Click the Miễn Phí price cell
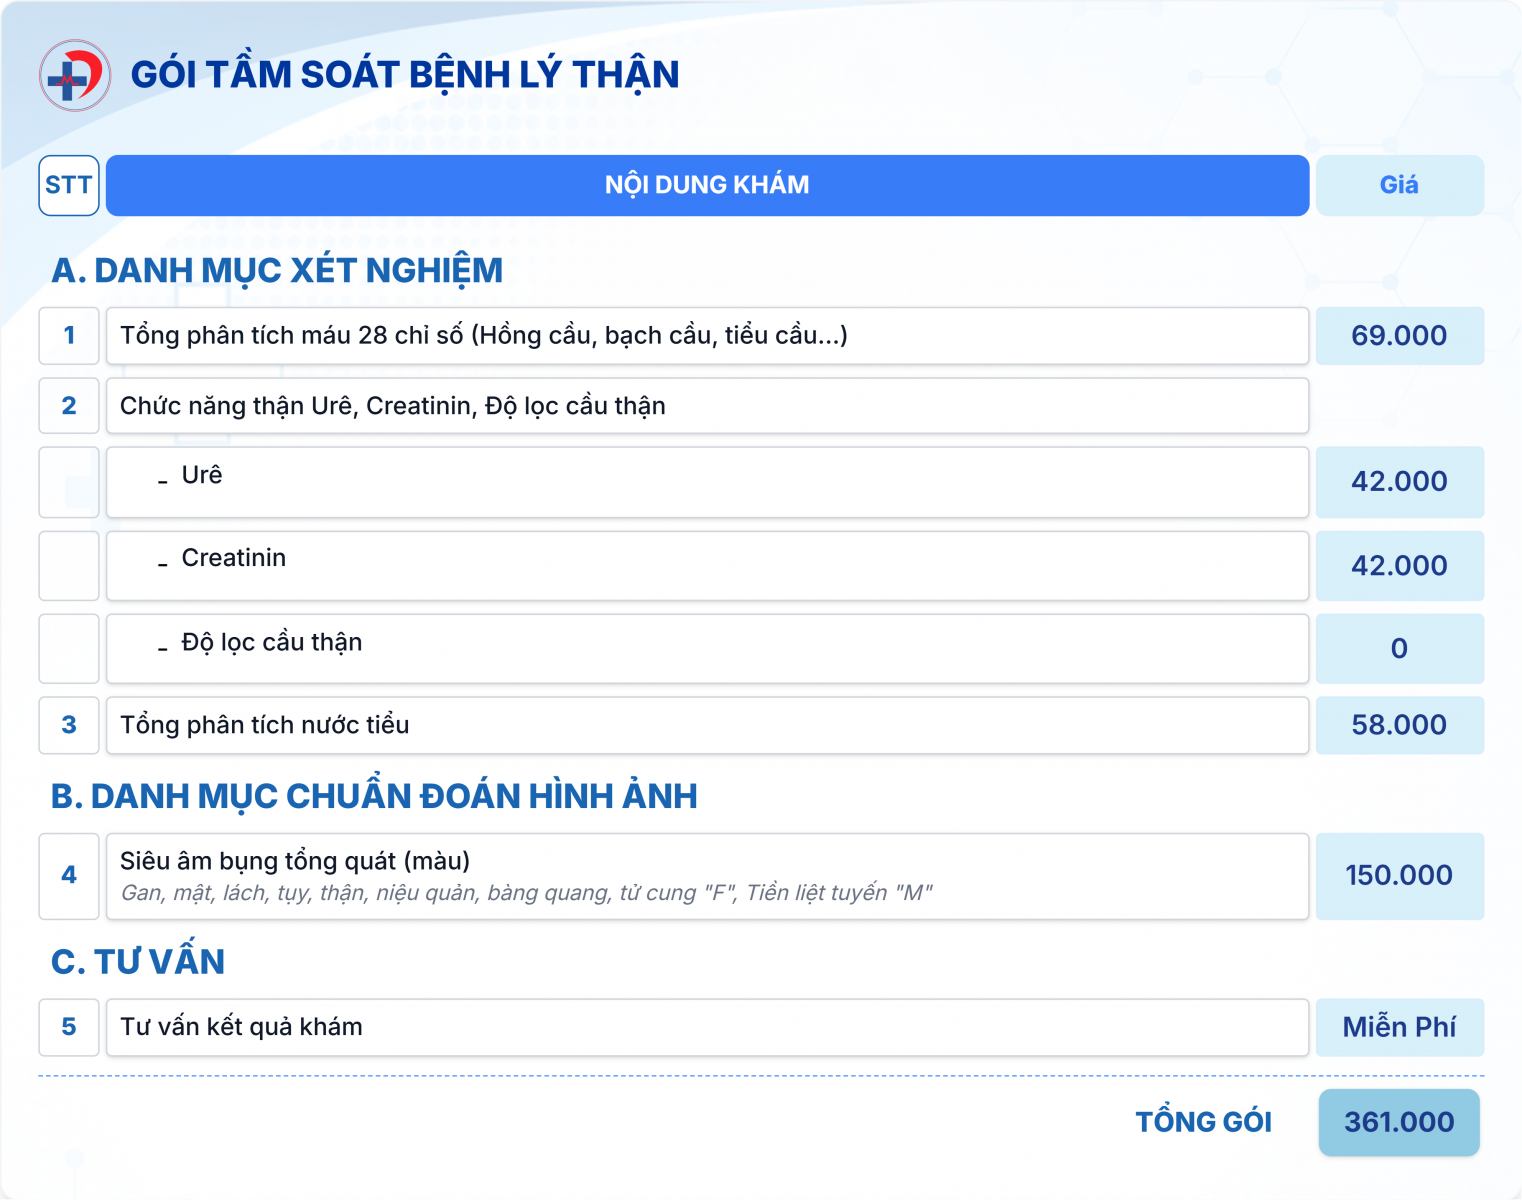 [1399, 1027]
